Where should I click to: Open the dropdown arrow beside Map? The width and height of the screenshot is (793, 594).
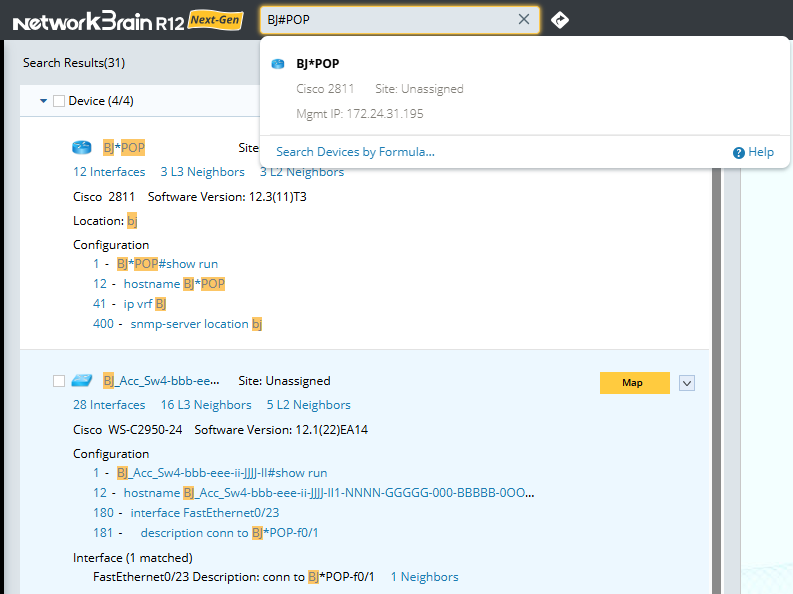687,383
